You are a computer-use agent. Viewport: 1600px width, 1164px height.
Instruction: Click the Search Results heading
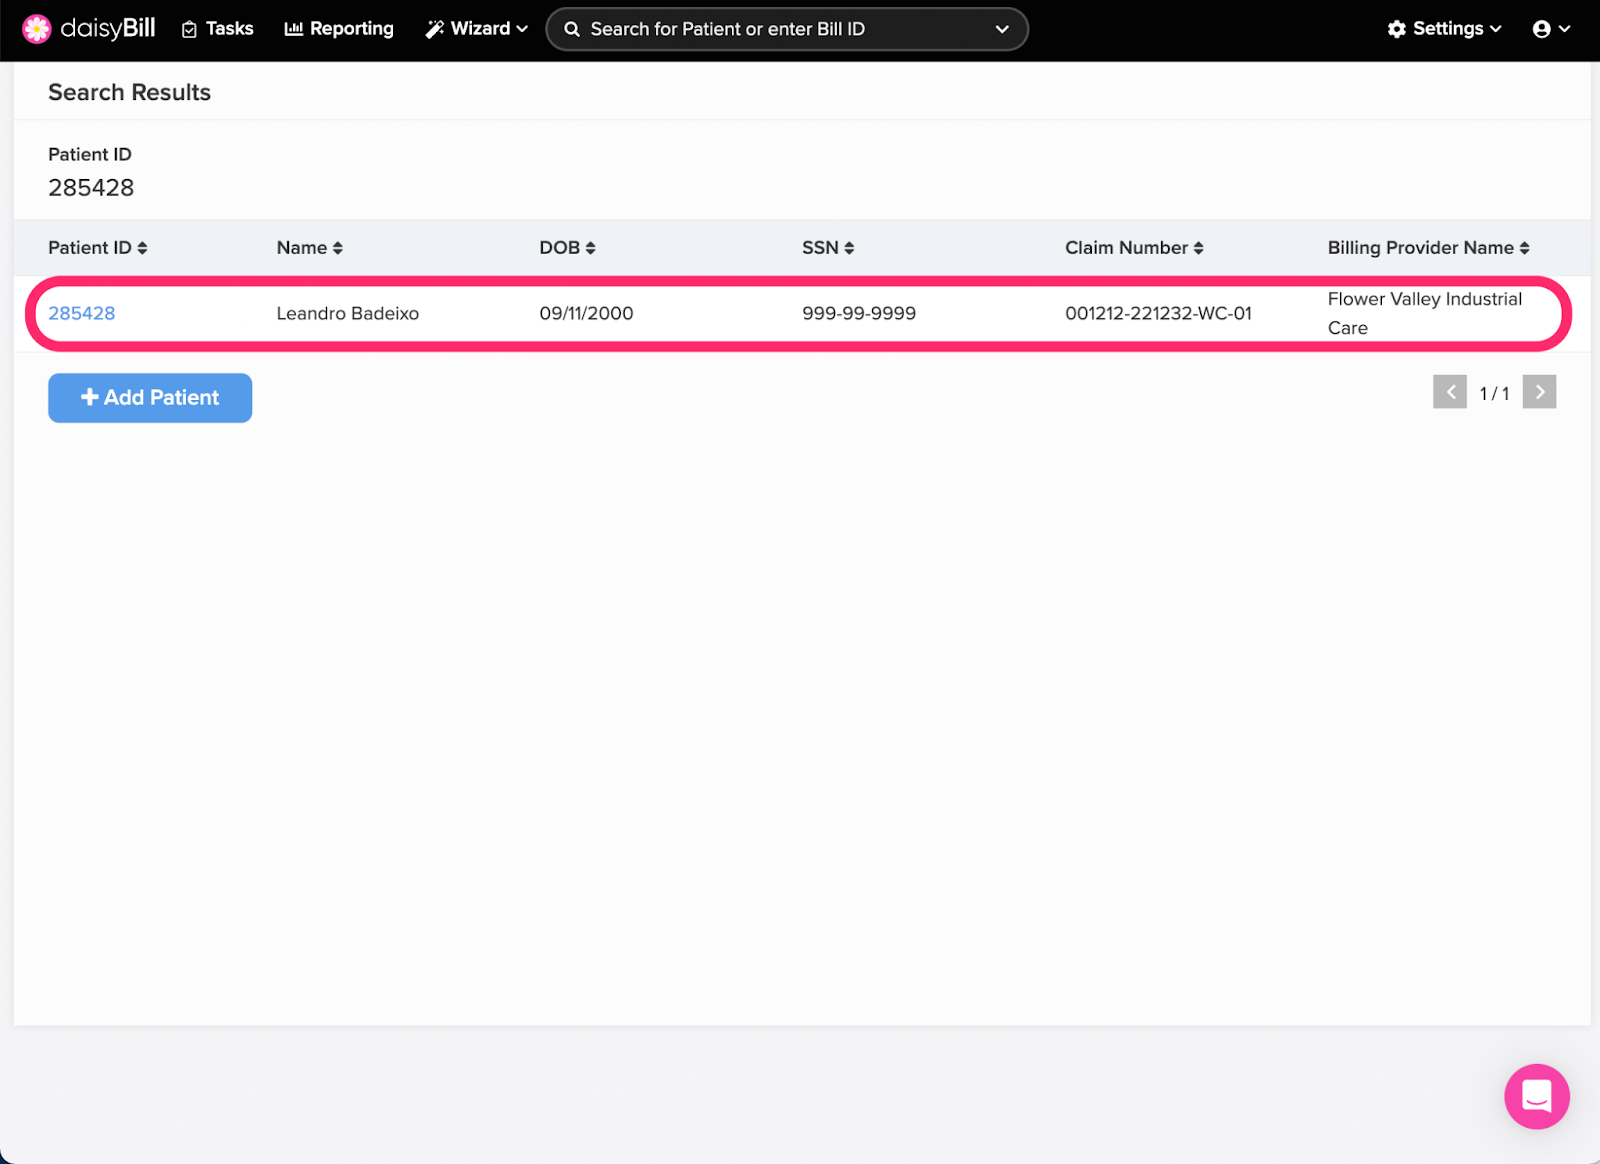coord(130,92)
